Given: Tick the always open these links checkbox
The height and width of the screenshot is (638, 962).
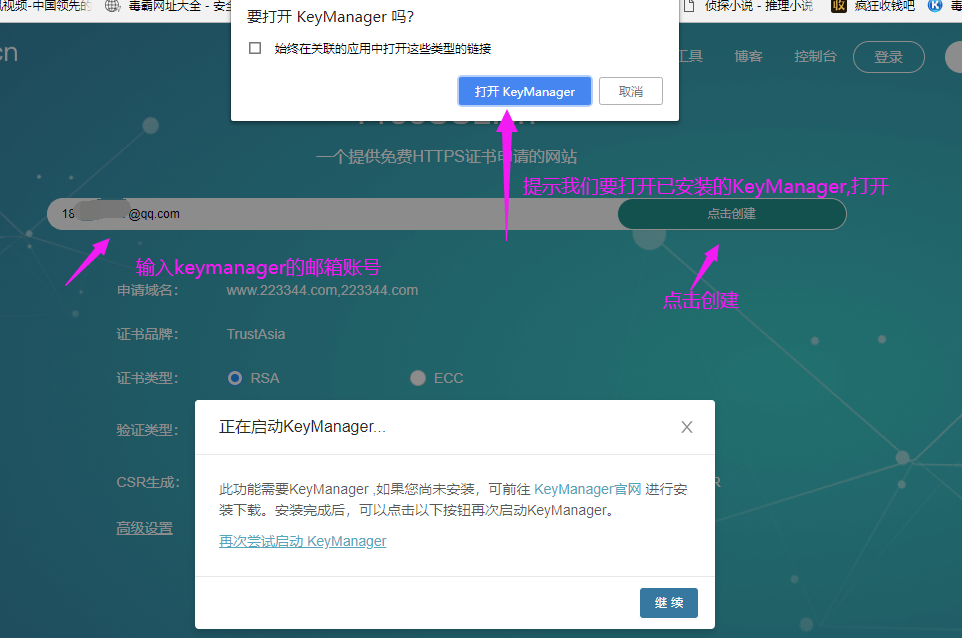Looking at the screenshot, I should pyautogui.click(x=255, y=48).
